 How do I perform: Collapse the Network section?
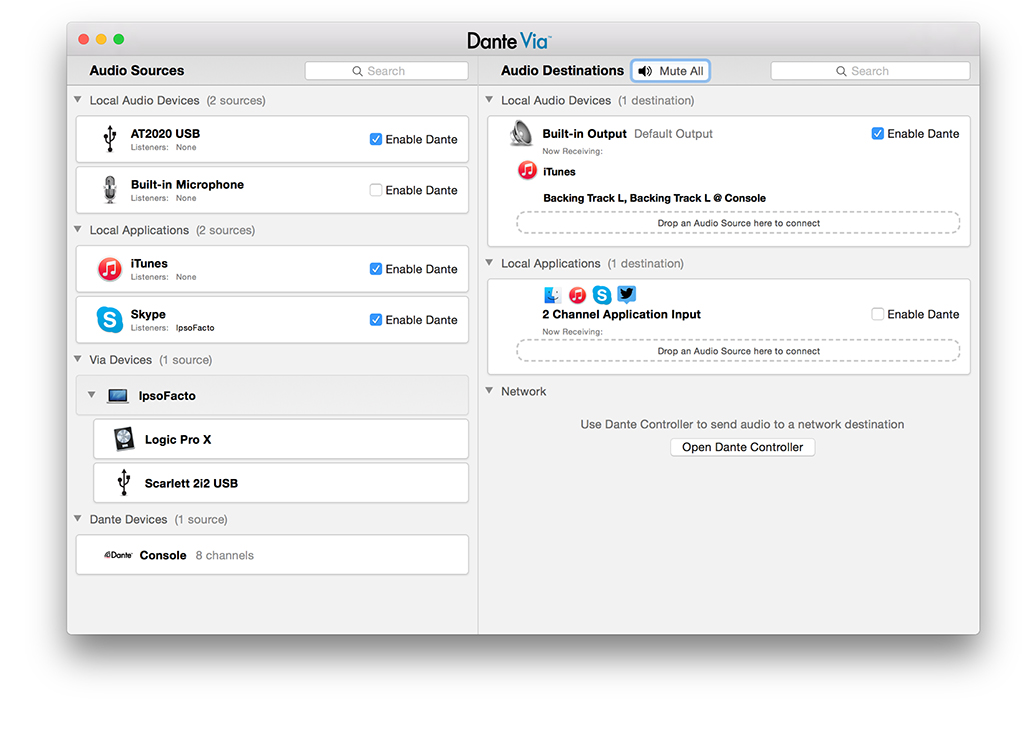[x=490, y=392]
